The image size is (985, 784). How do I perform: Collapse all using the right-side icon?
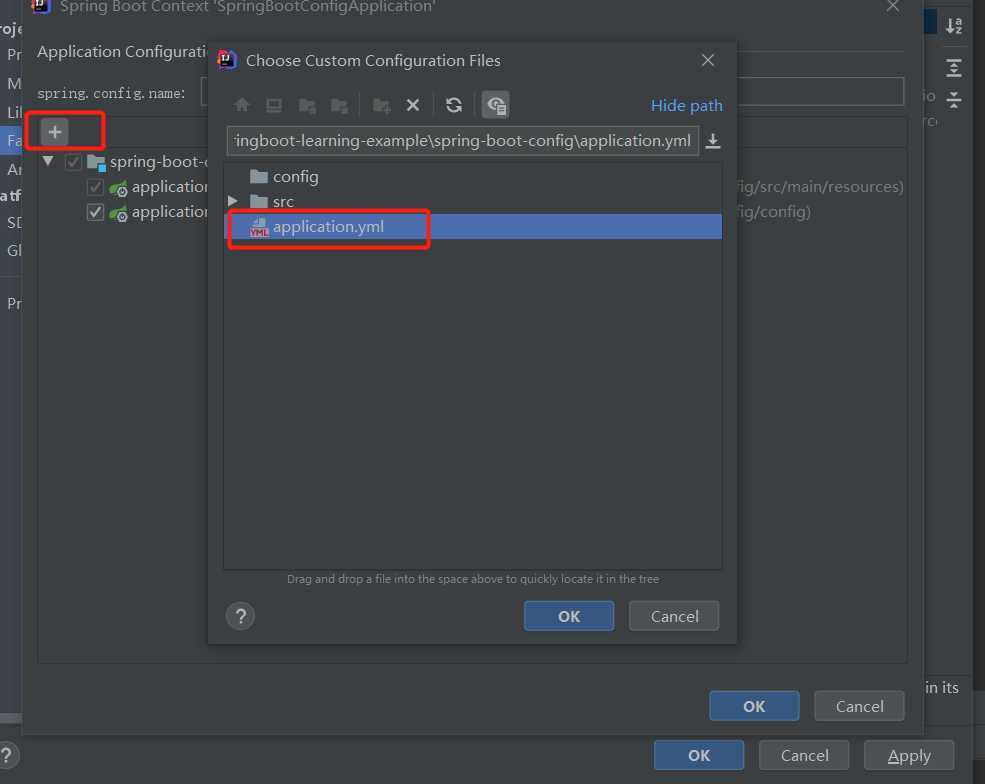954,99
